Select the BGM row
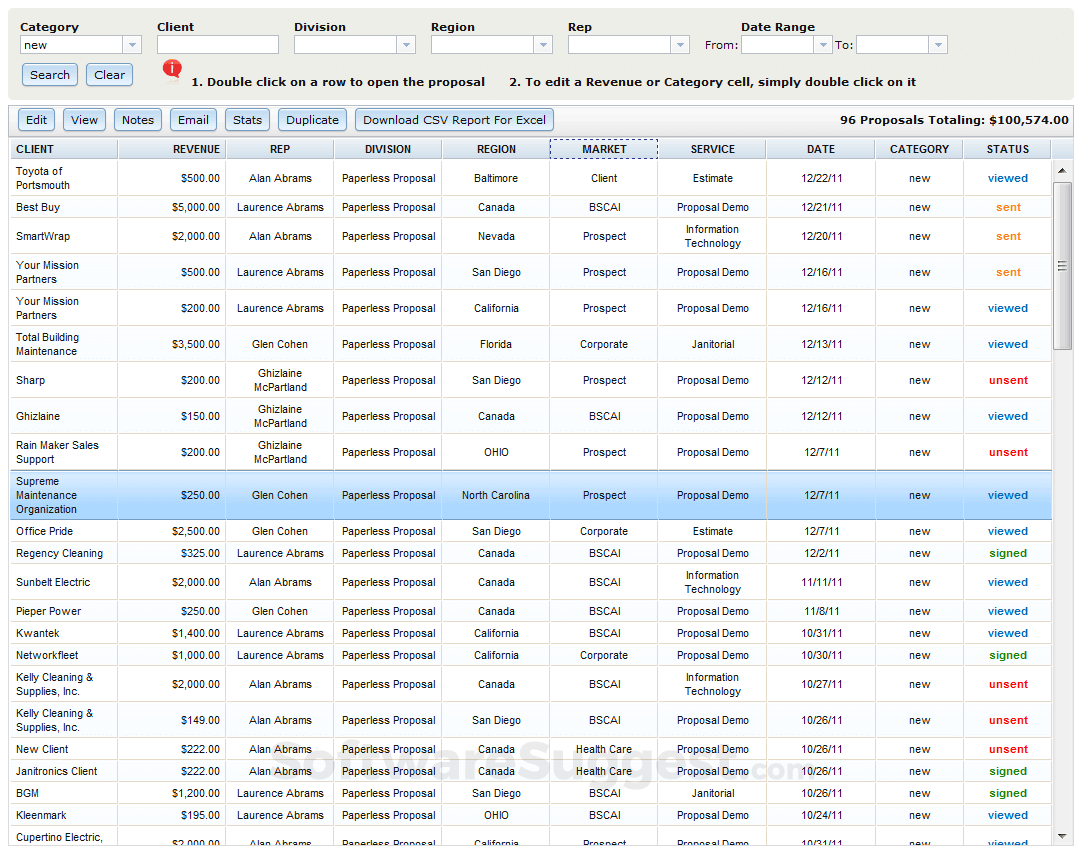 coord(530,793)
